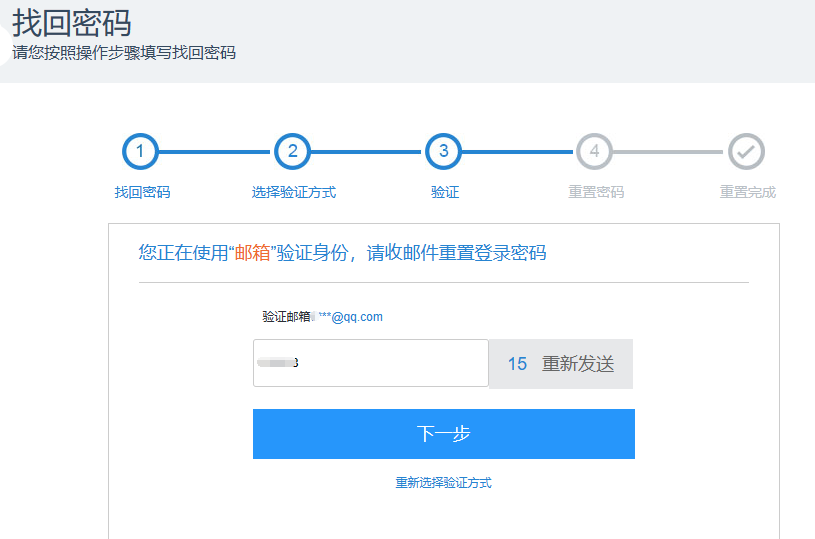Click the step 2 circle icon

(x=292, y=152)
